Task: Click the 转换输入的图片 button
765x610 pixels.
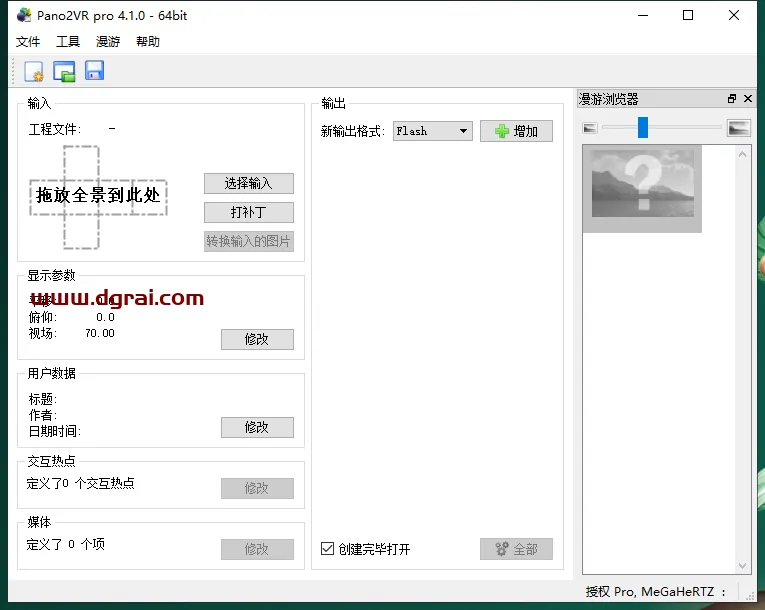Action: tap(249, 241)
